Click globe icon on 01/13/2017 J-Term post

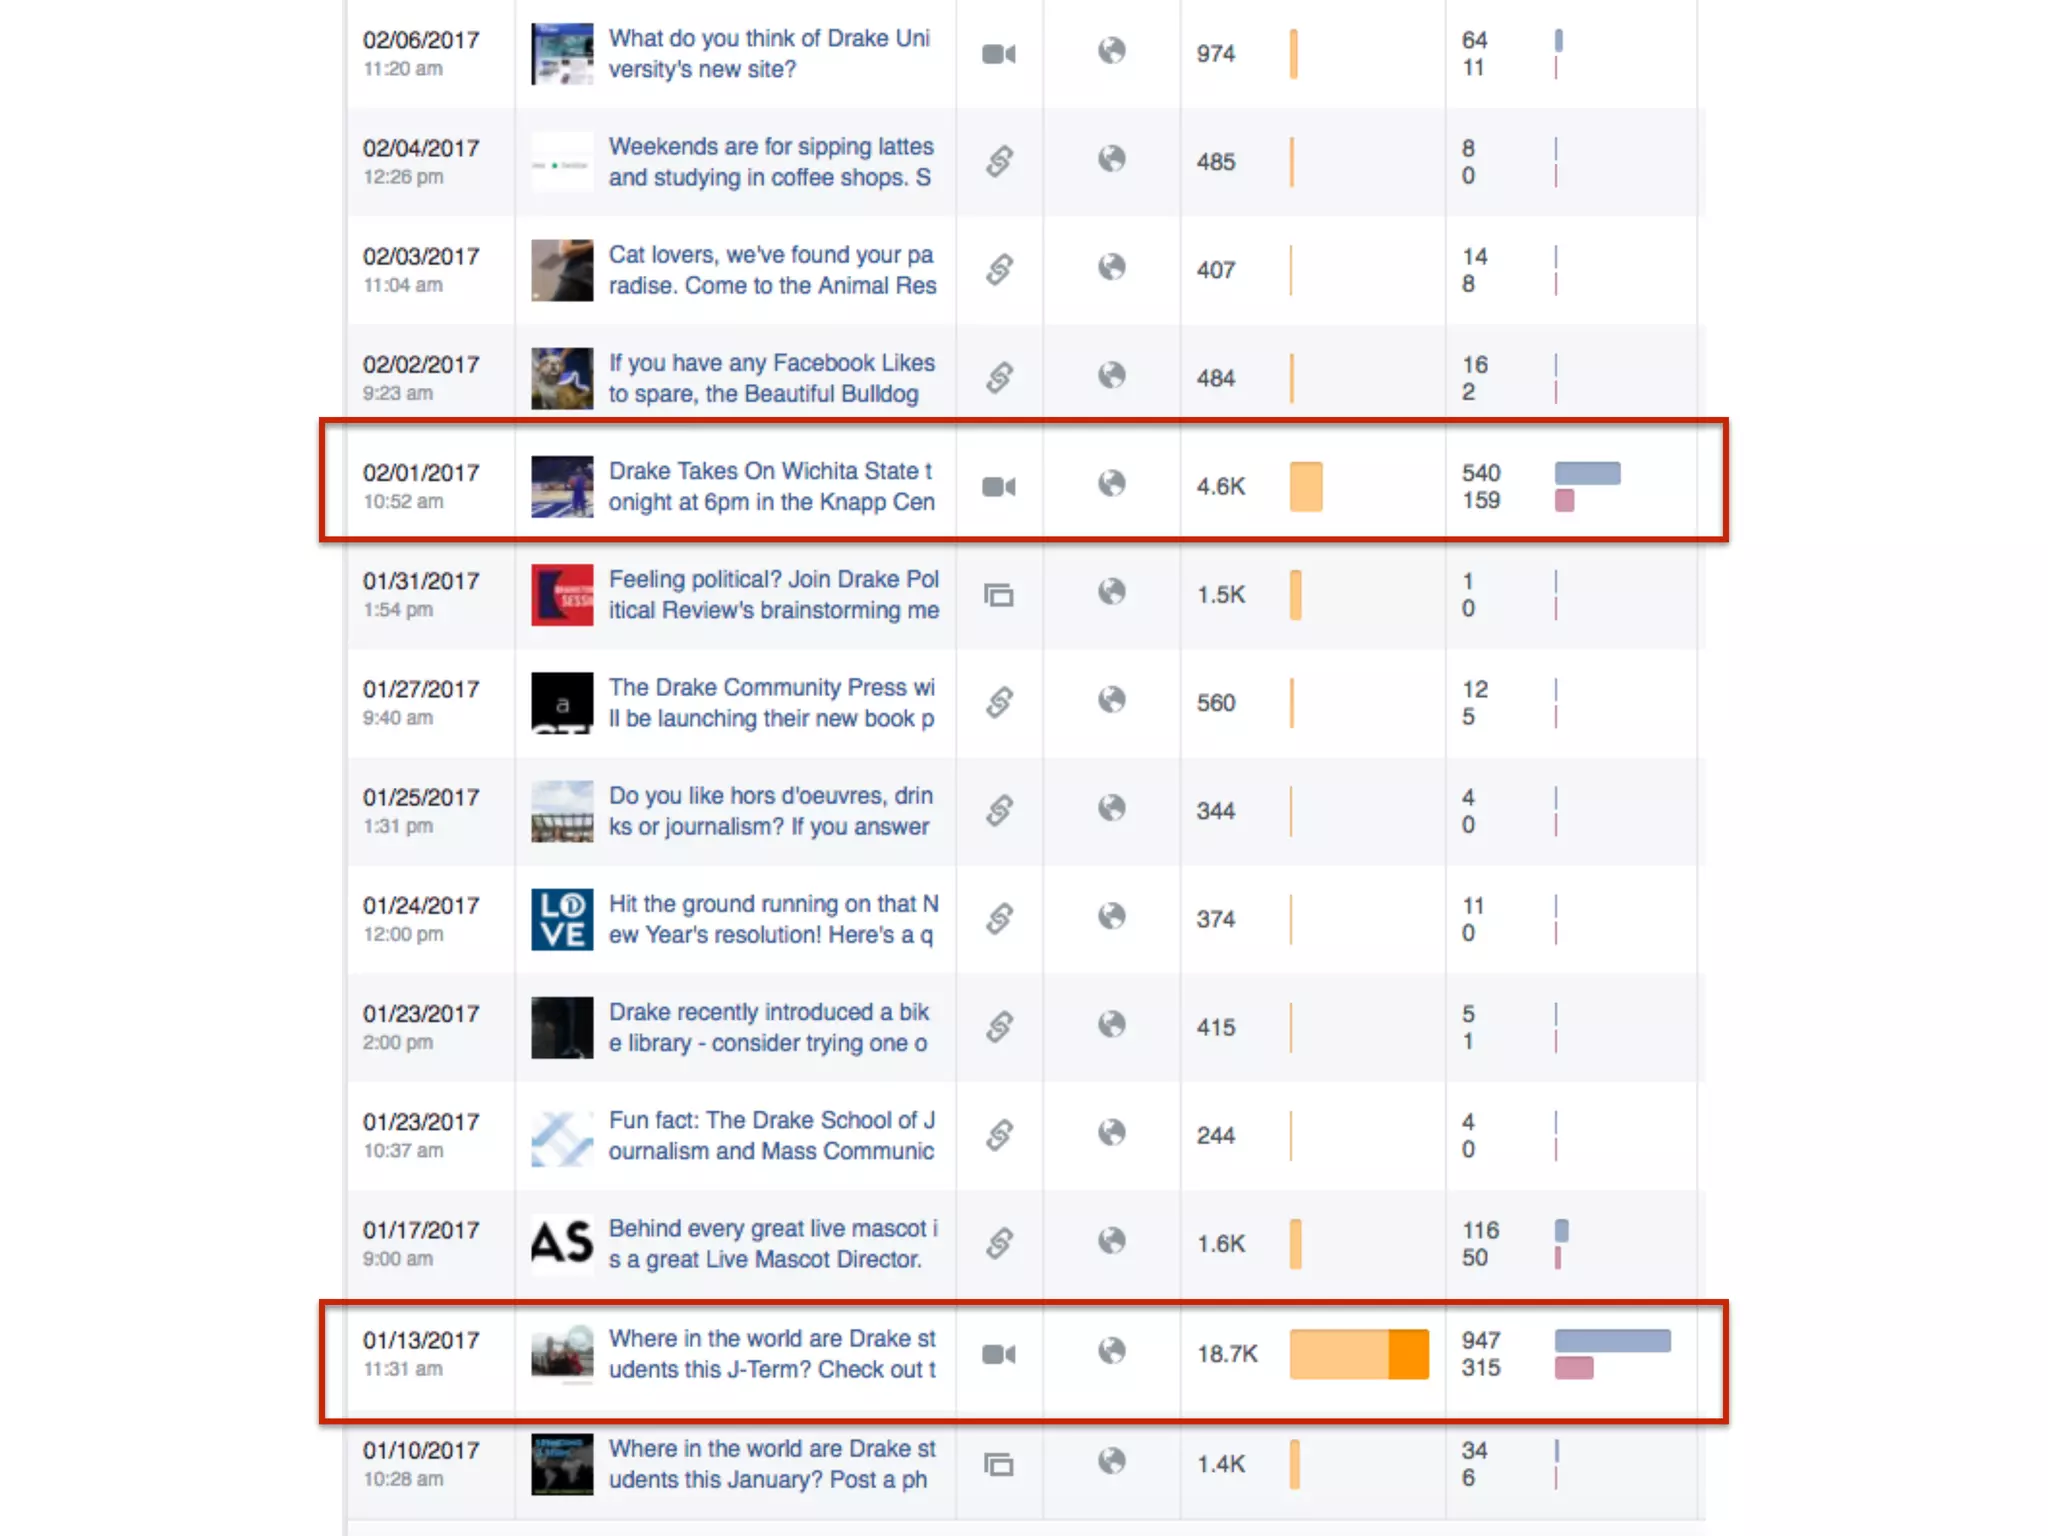point(1111,1352)
